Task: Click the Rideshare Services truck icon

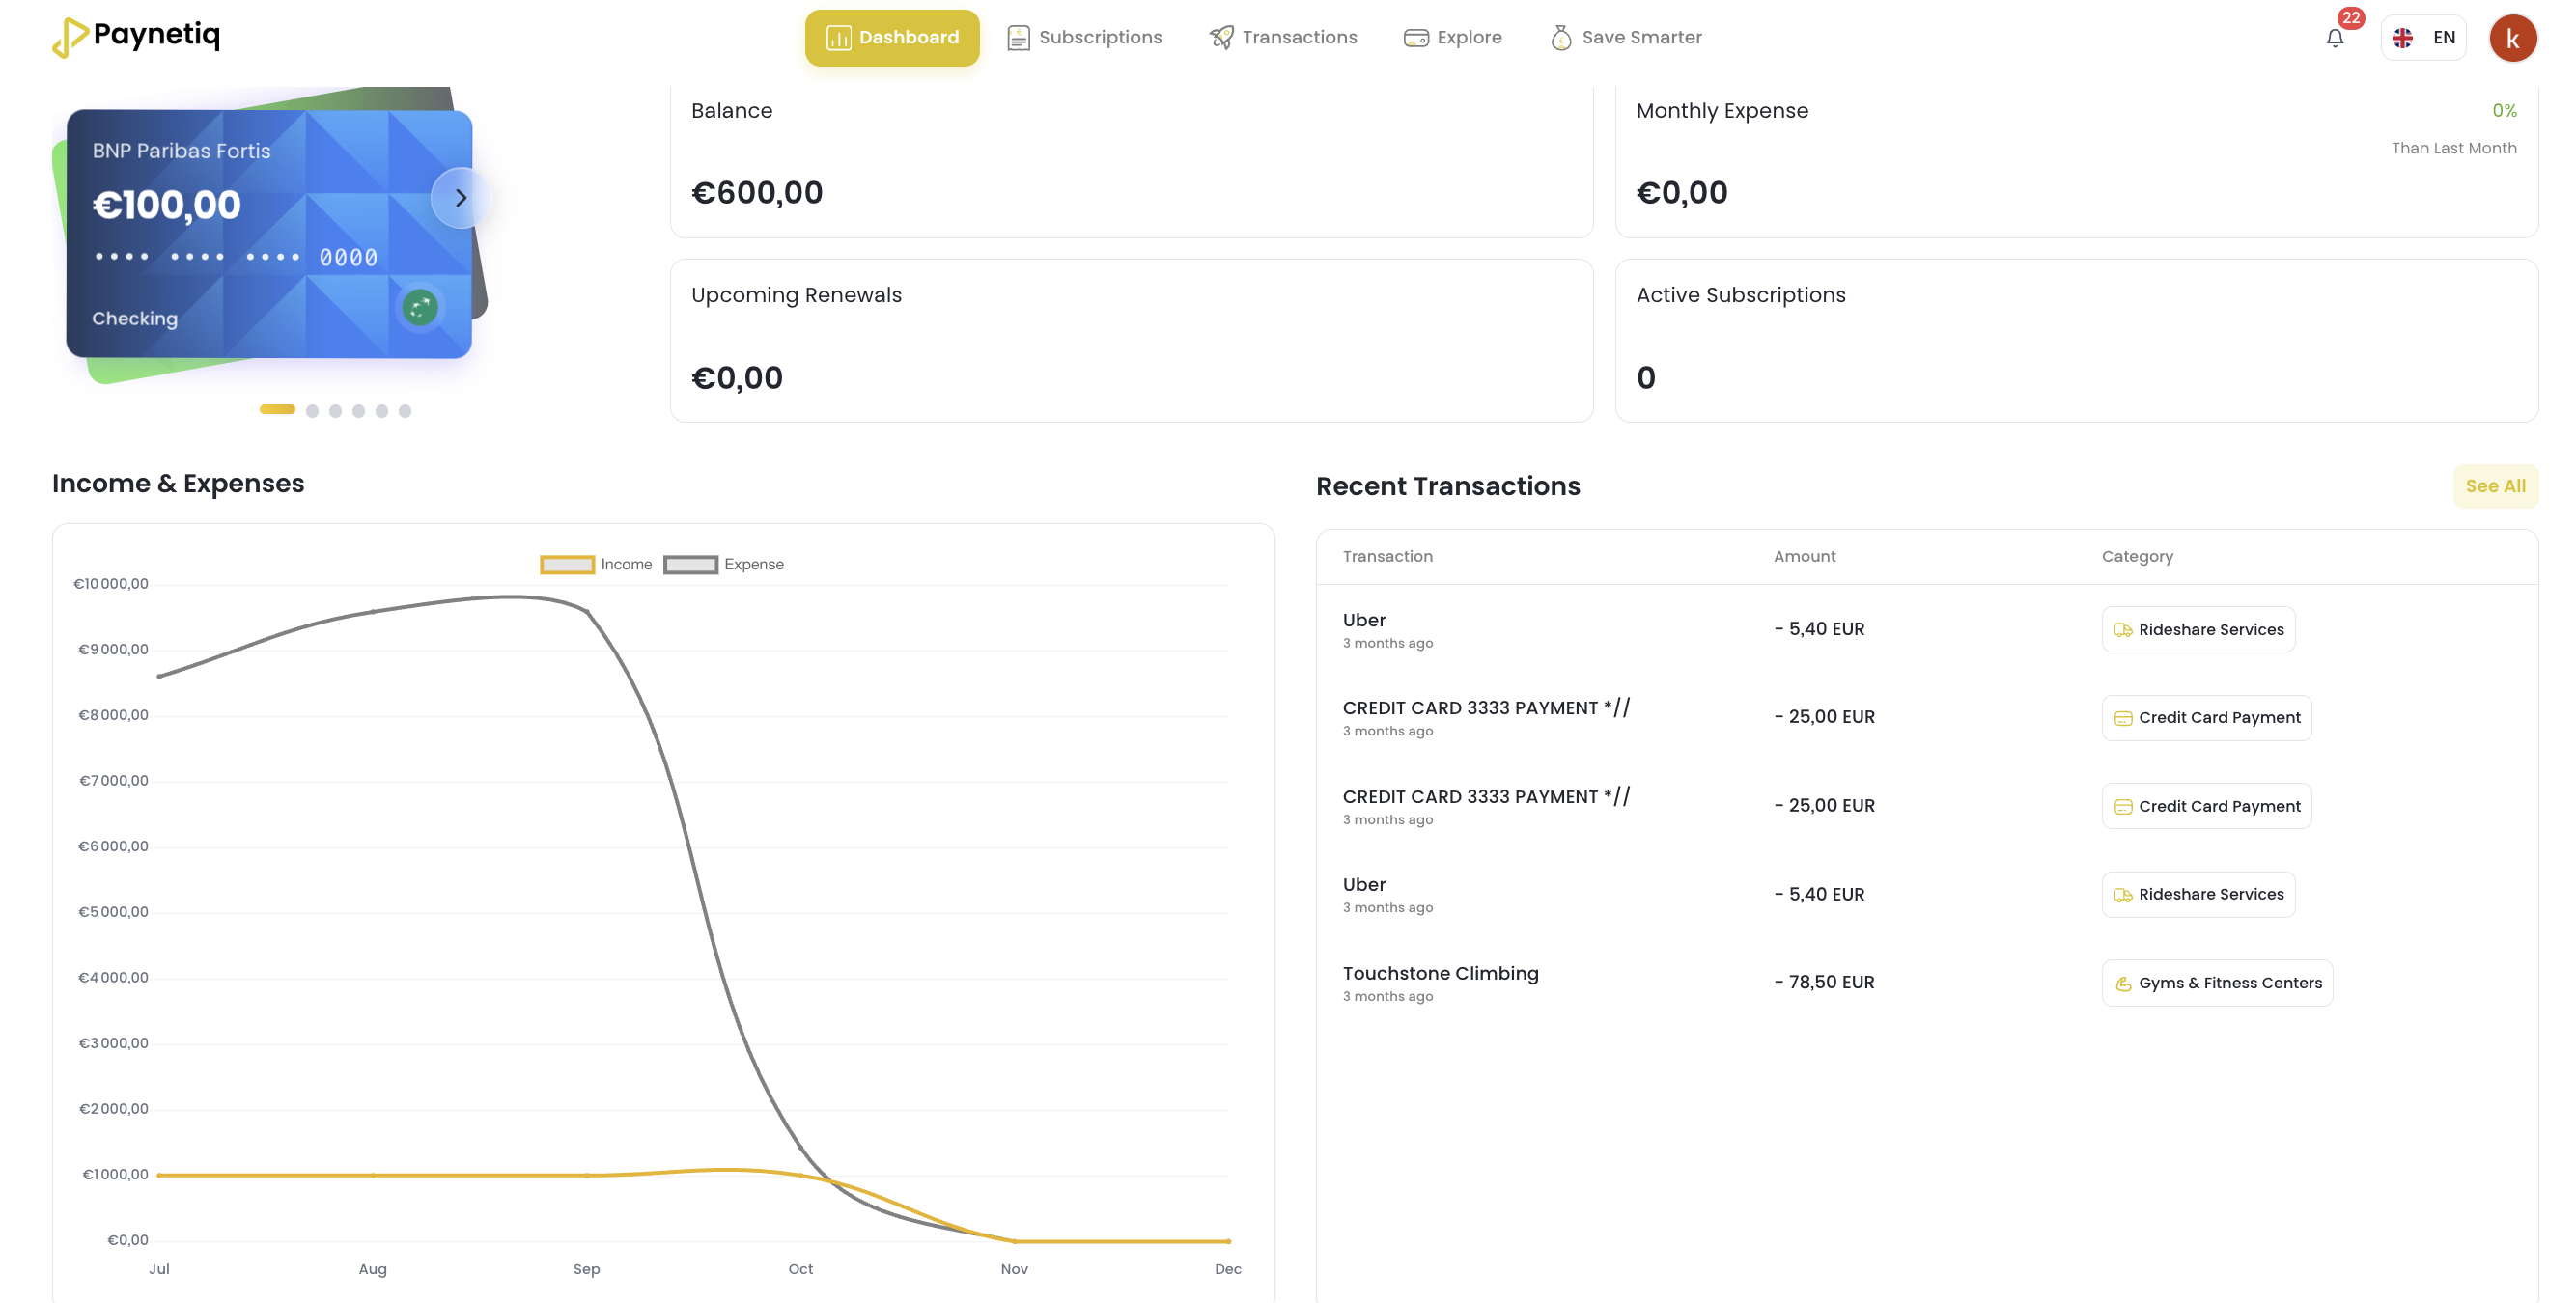Action: coord(2123,629)
